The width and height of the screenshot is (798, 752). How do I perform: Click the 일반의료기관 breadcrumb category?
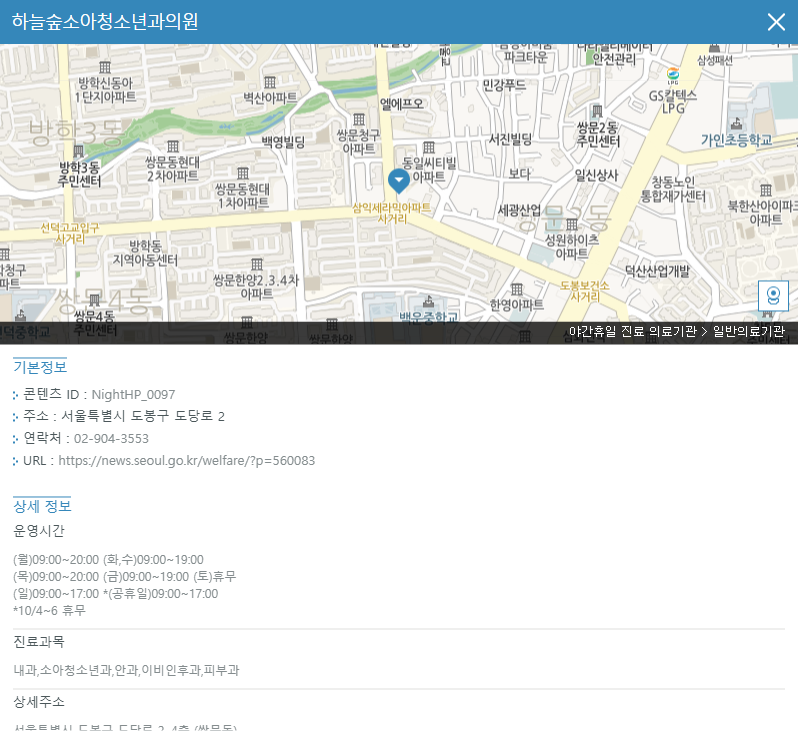pos(748,331)
